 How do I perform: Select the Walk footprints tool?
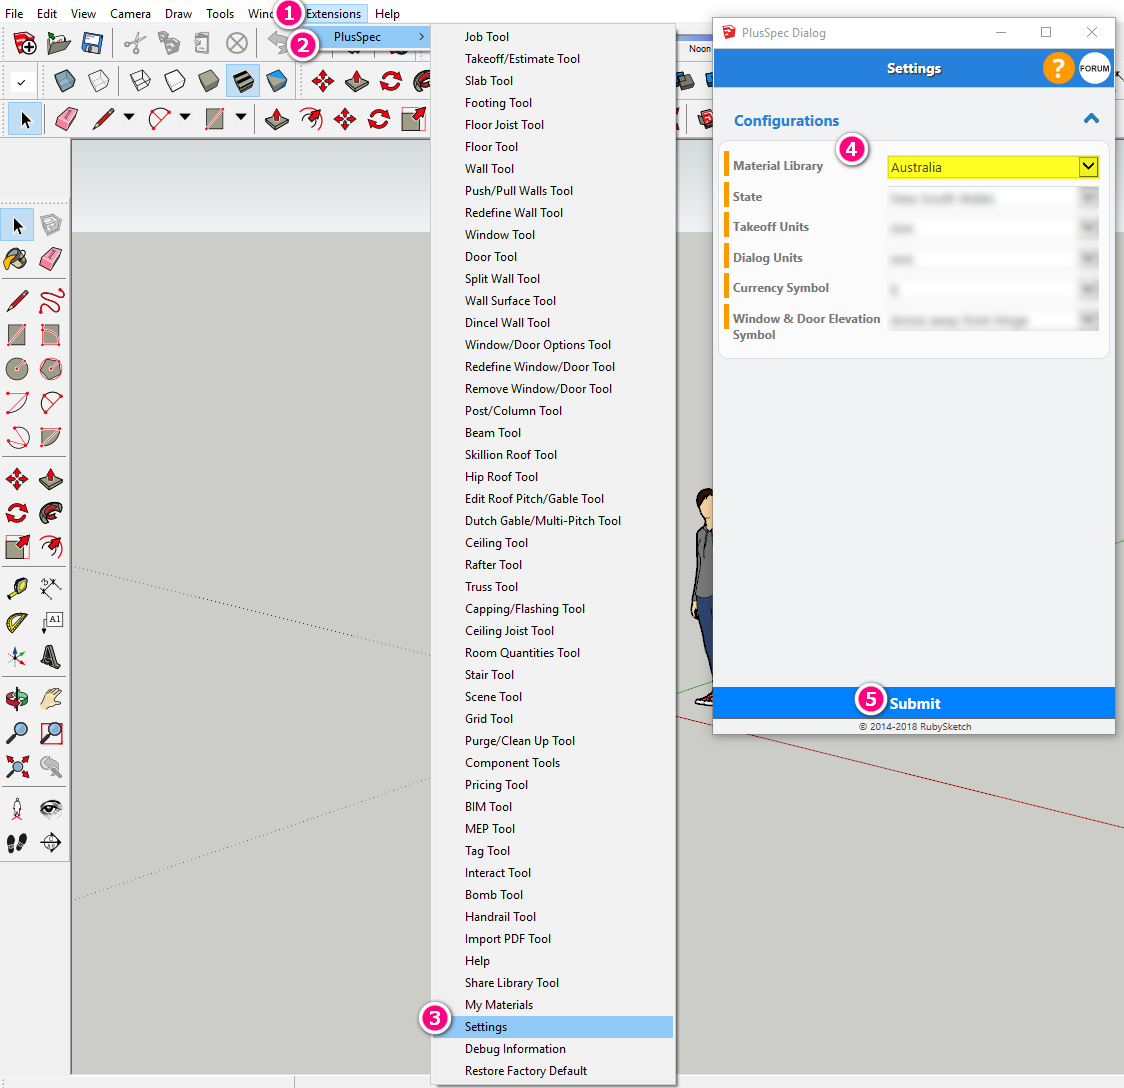(x=16, y=842)
